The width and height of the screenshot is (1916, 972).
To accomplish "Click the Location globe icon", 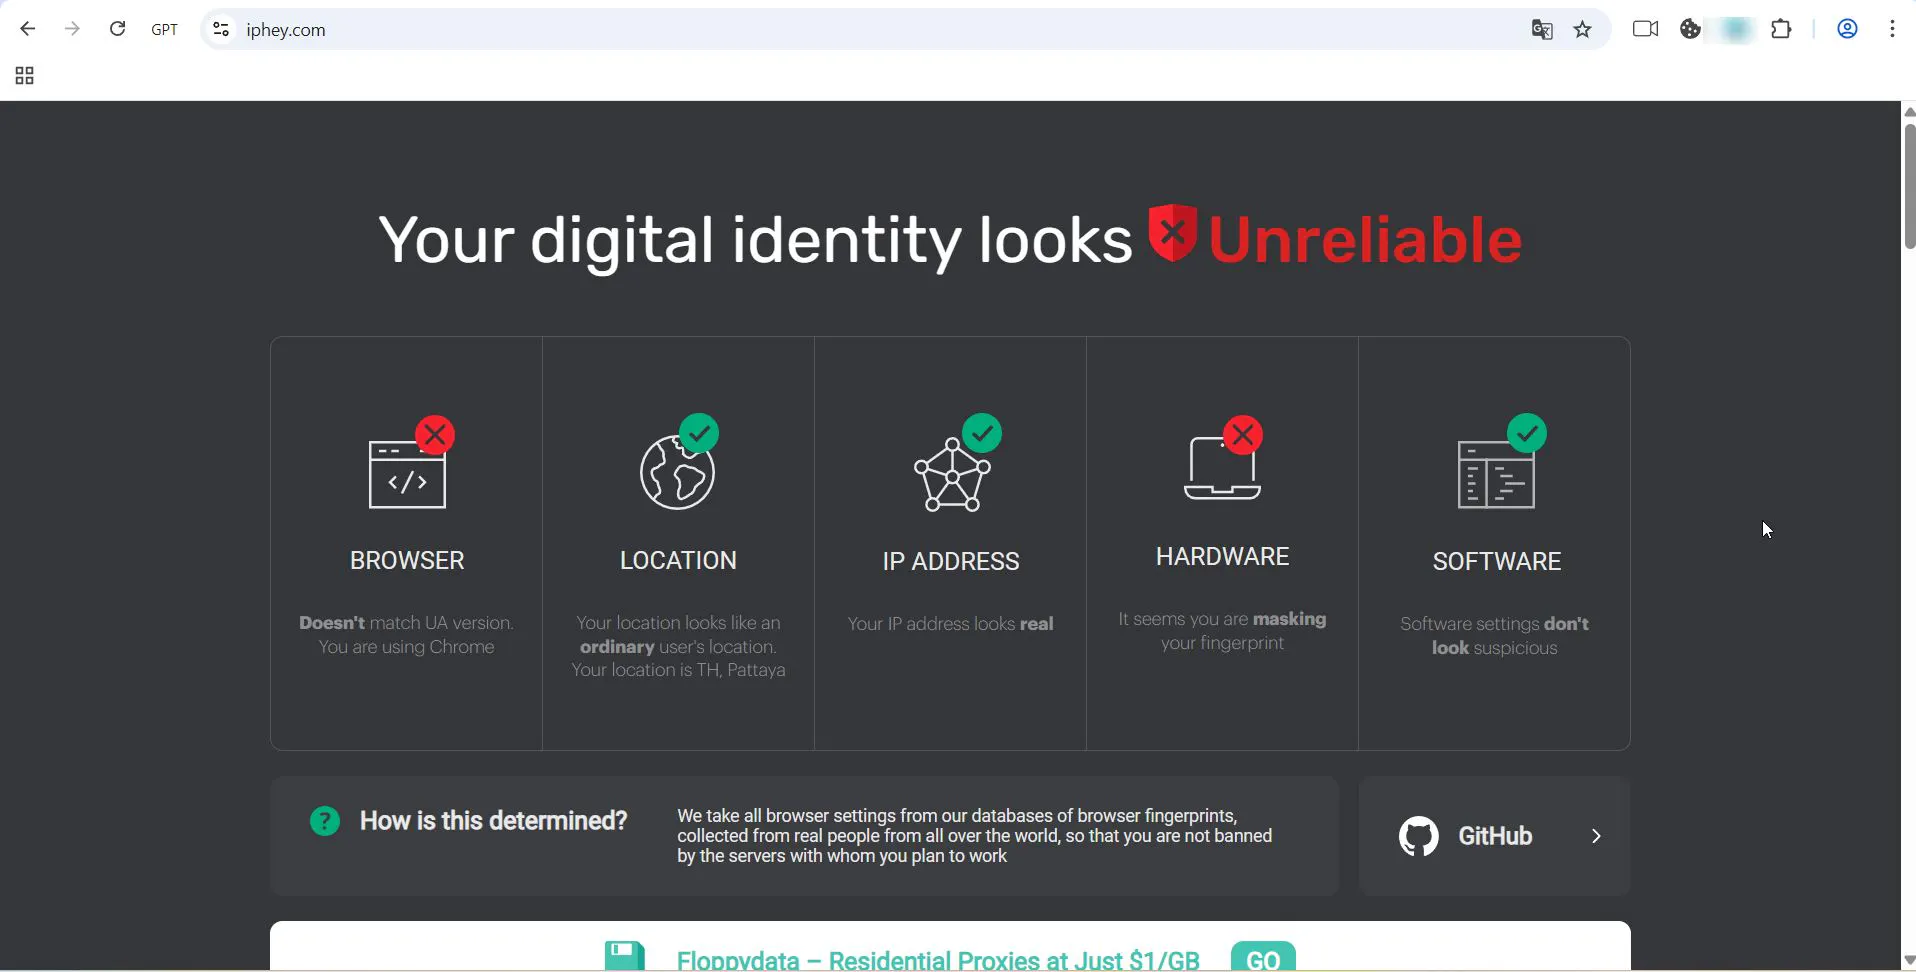I will tap(678, 473).
